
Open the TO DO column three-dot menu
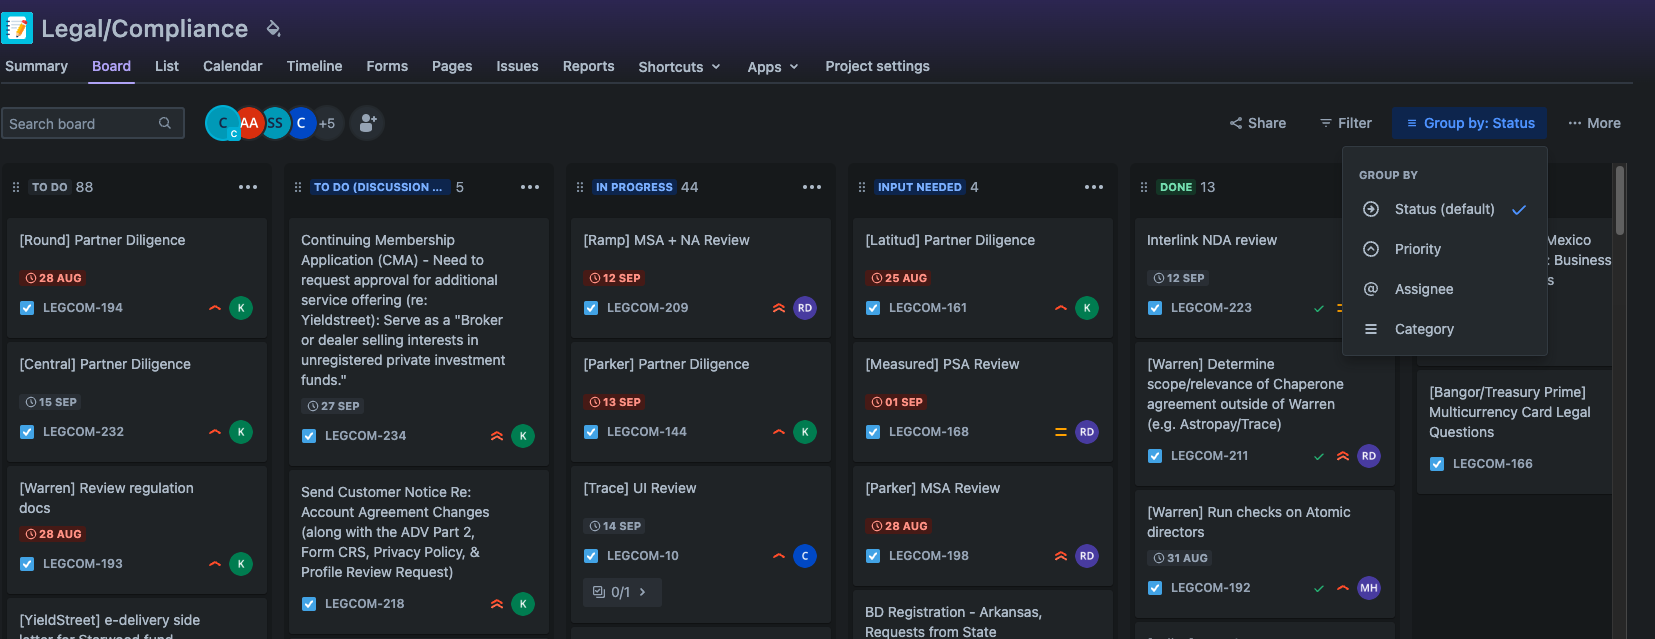pyautogui.click(x=248, y=187)
